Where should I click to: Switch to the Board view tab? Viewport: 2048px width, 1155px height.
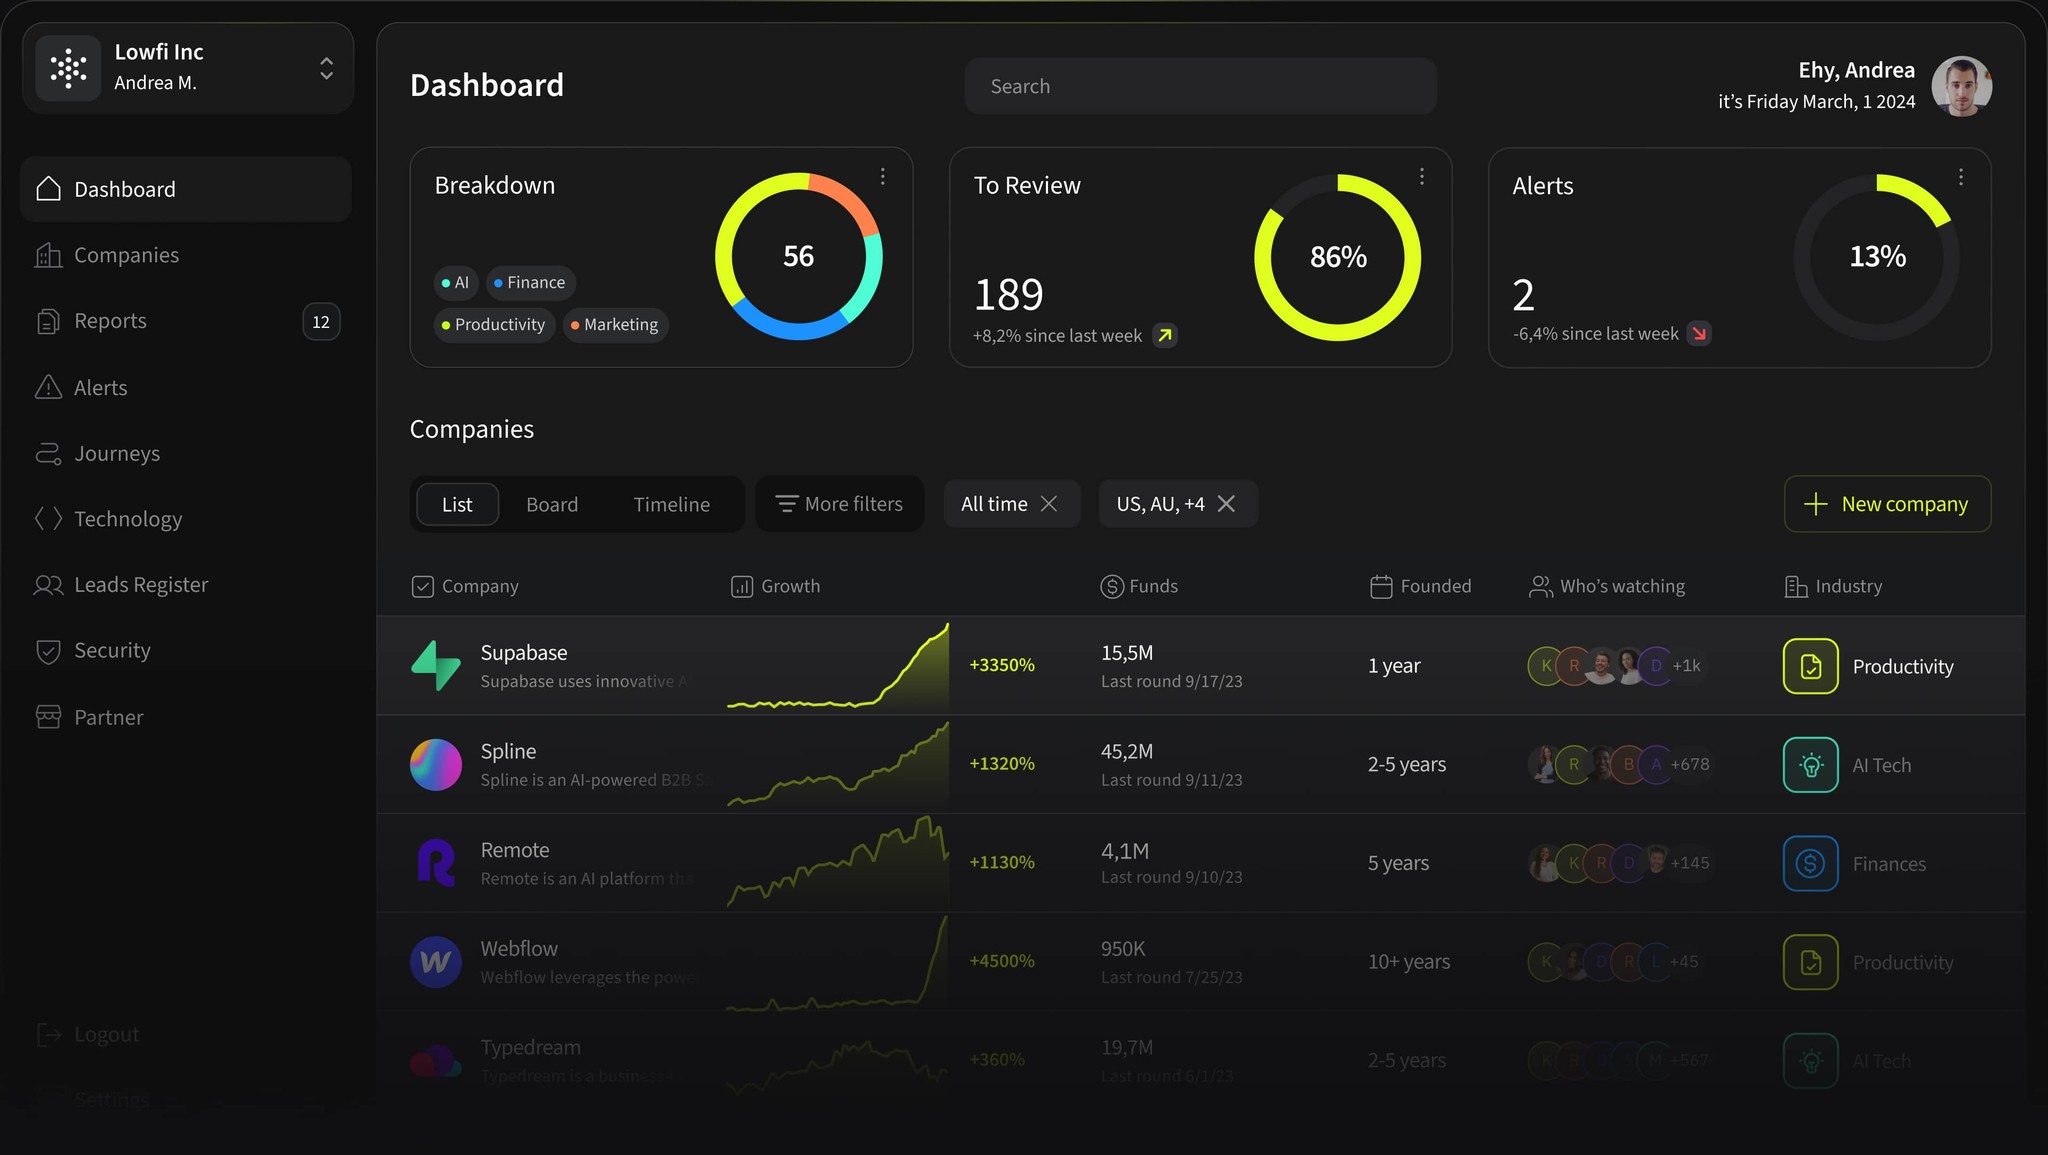tap(552, 504)
